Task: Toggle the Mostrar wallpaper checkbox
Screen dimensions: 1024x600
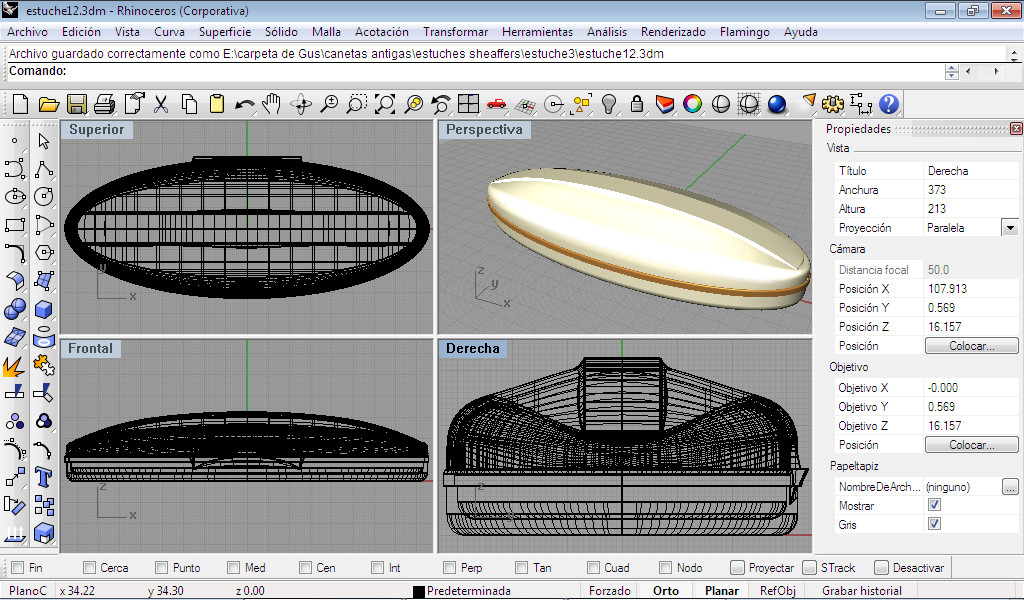Action: pyautogui.click(x=934, y=506)
